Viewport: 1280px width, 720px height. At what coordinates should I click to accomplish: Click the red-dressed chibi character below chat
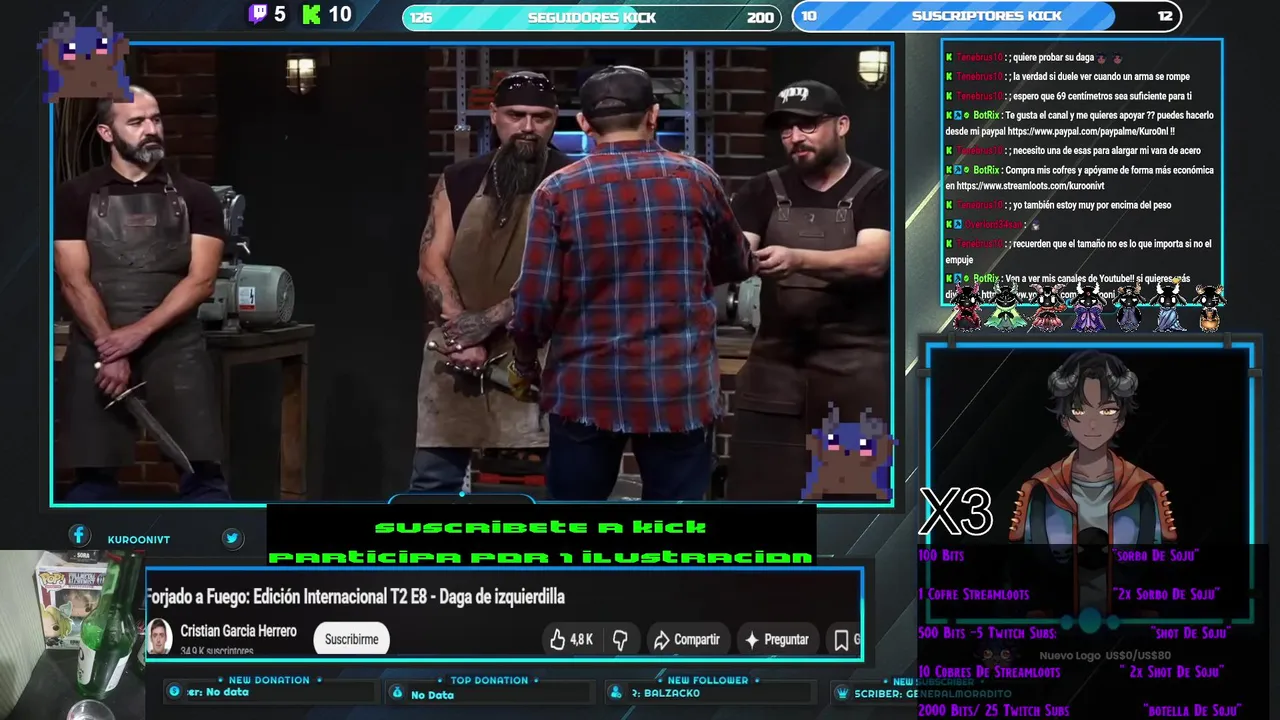(x=966, y=306)
